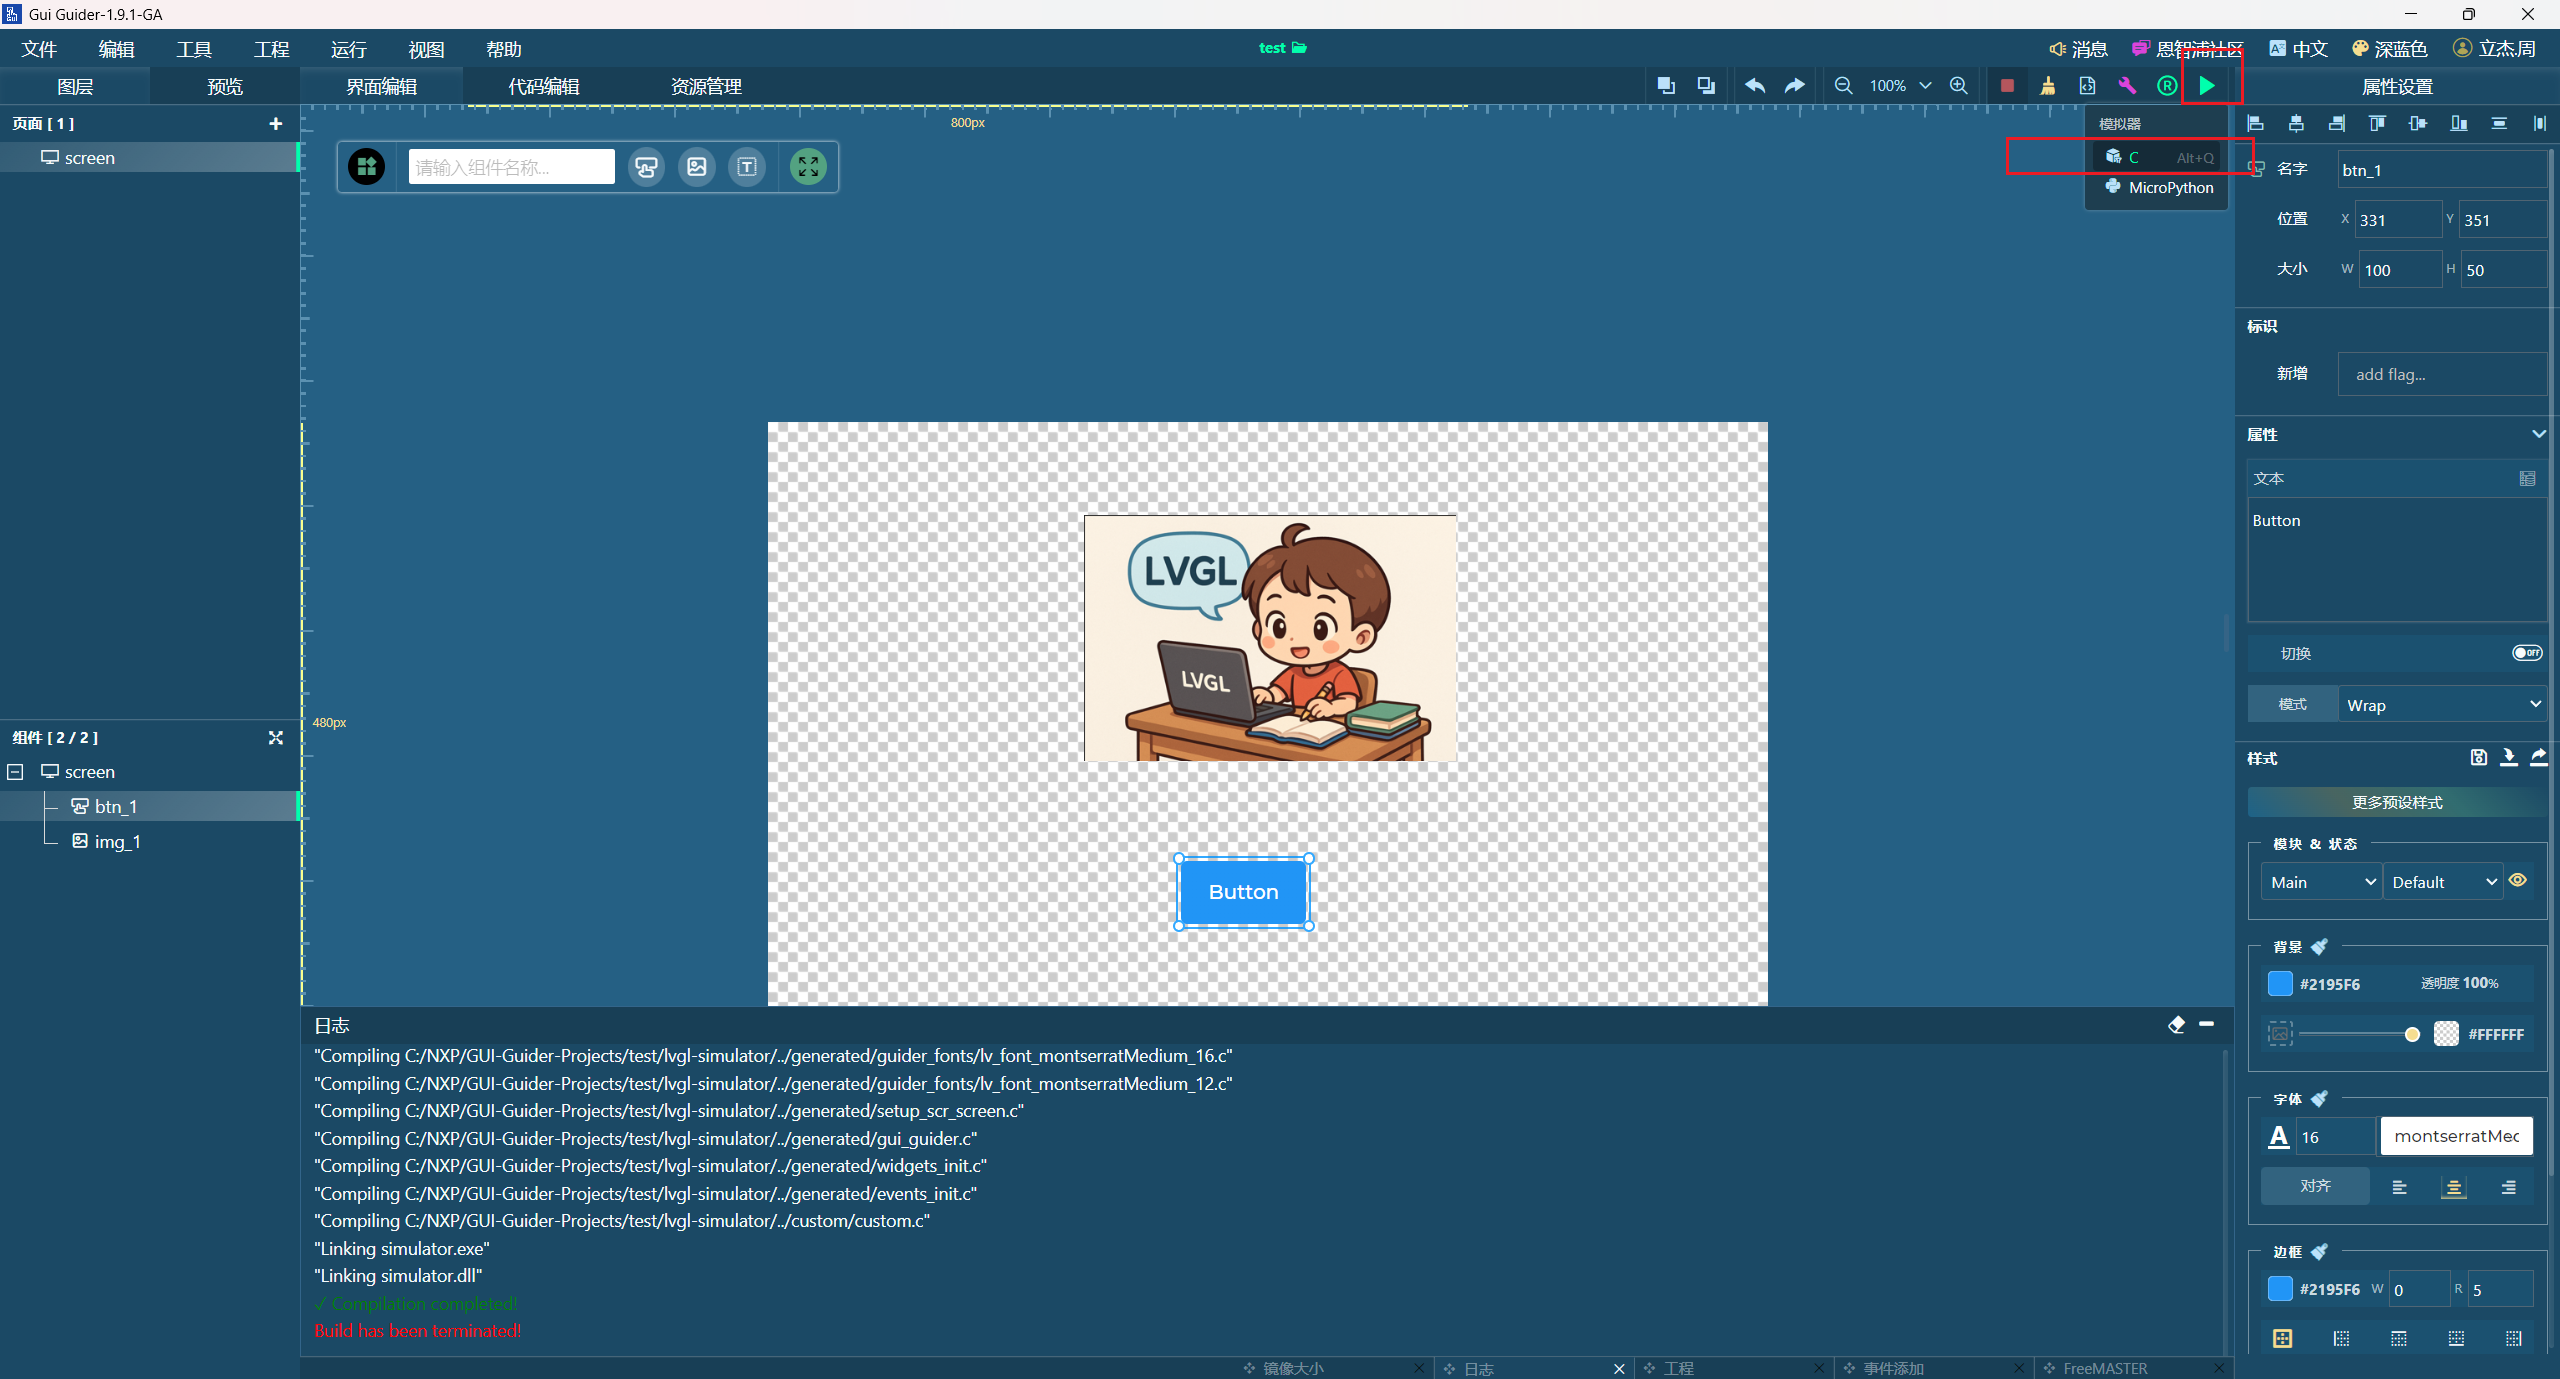Viewport: 2560px width, 1379px height.
Task: Click the align vertical center icon
Action: tap(2418, 124)
